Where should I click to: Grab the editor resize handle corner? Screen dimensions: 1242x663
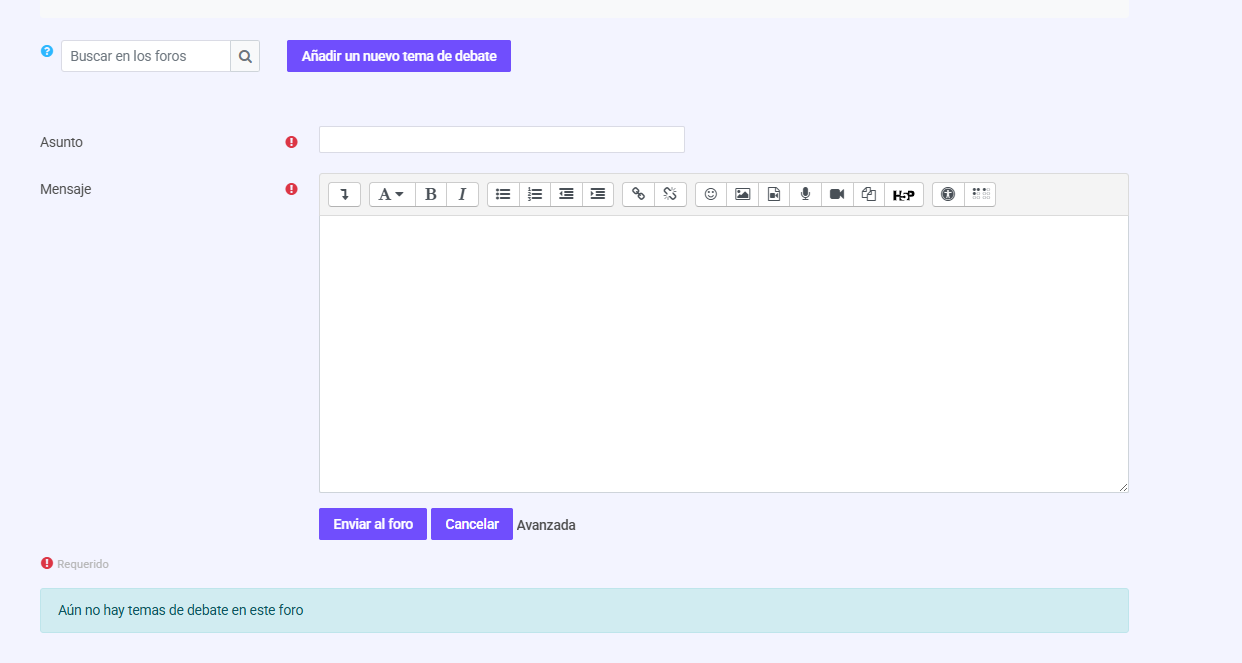pos(1123,487)
